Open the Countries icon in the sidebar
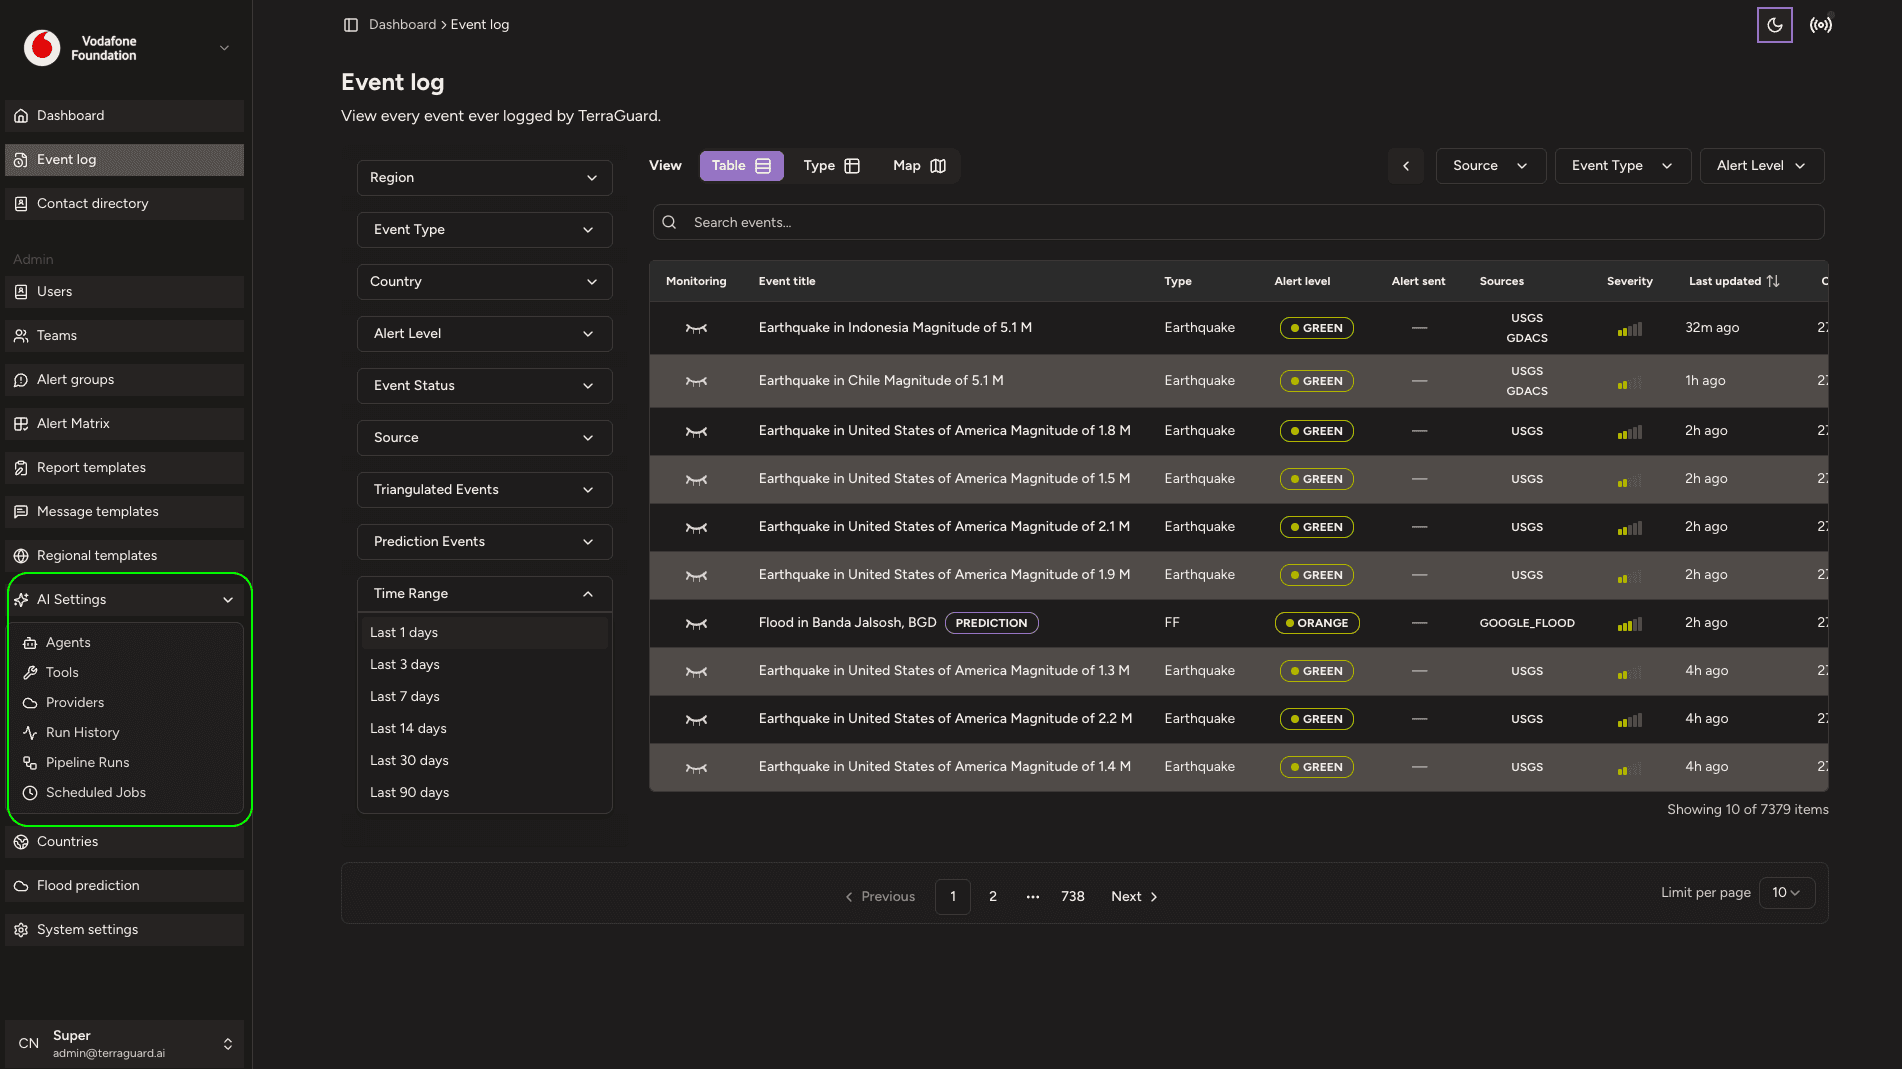Image resolution: width=1902 pixels, height=1069 pixels. tap(21, 842)
